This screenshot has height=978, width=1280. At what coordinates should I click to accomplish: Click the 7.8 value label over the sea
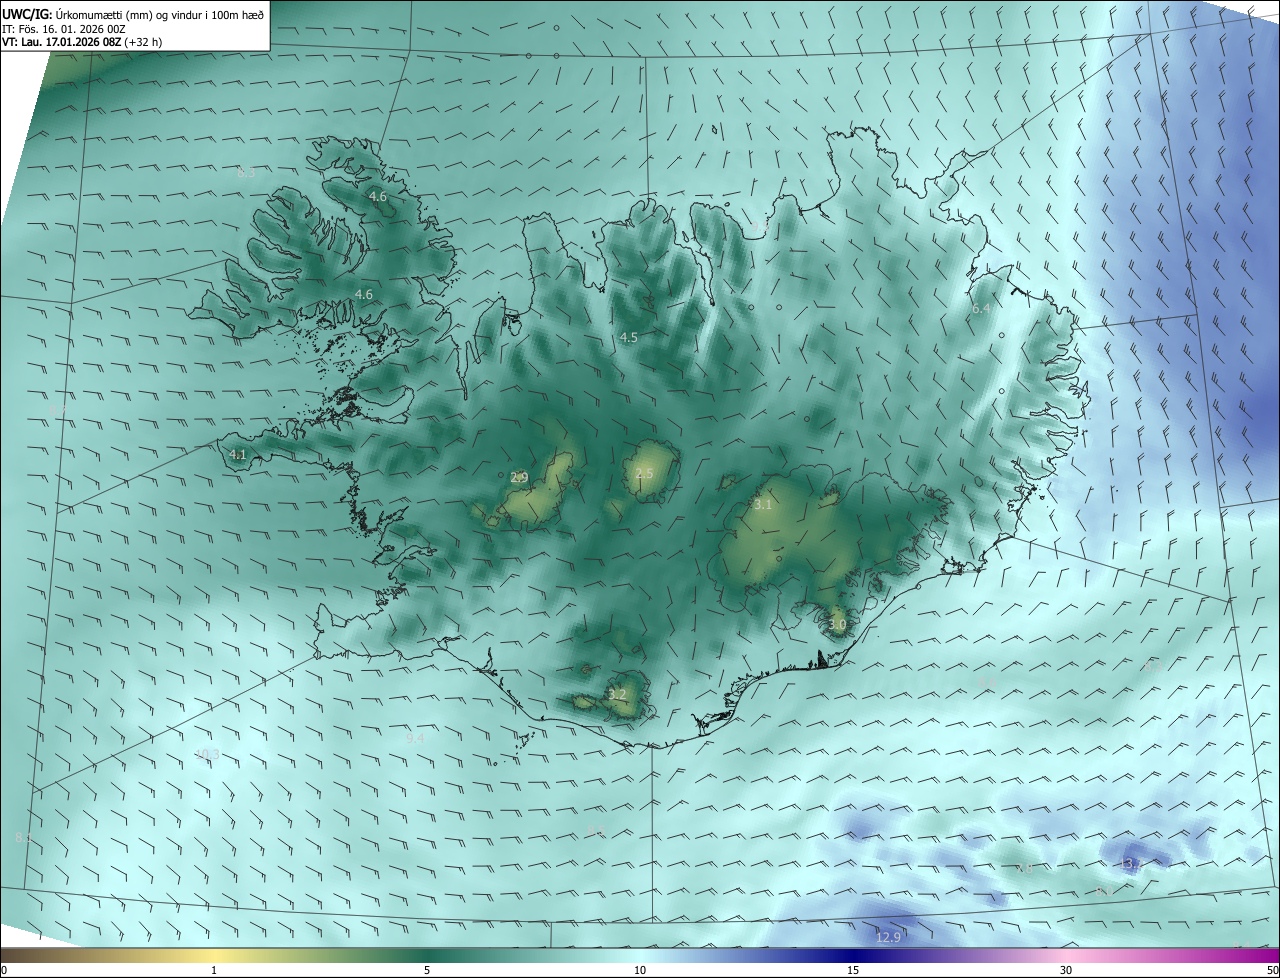point(1023,869)
